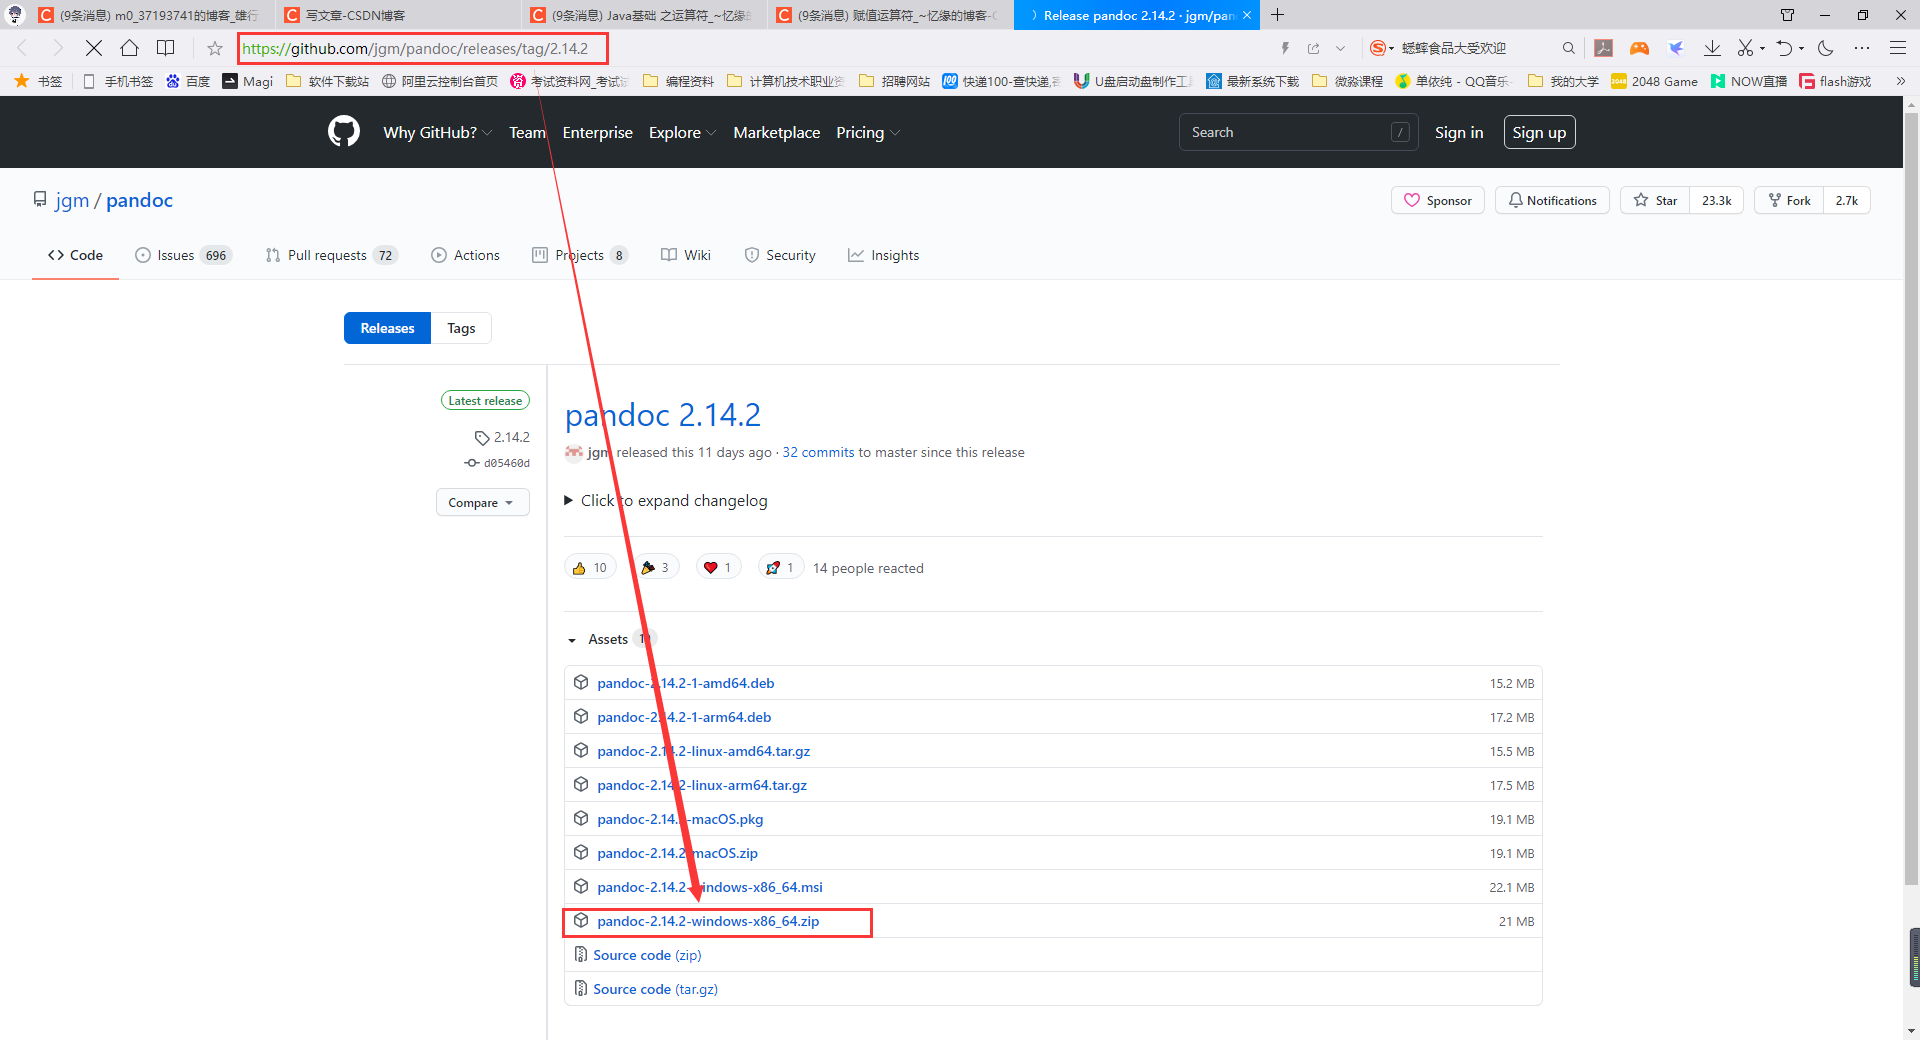Open the game controller extension
Screen dimensions: 1920x1040
point(1639,48)
